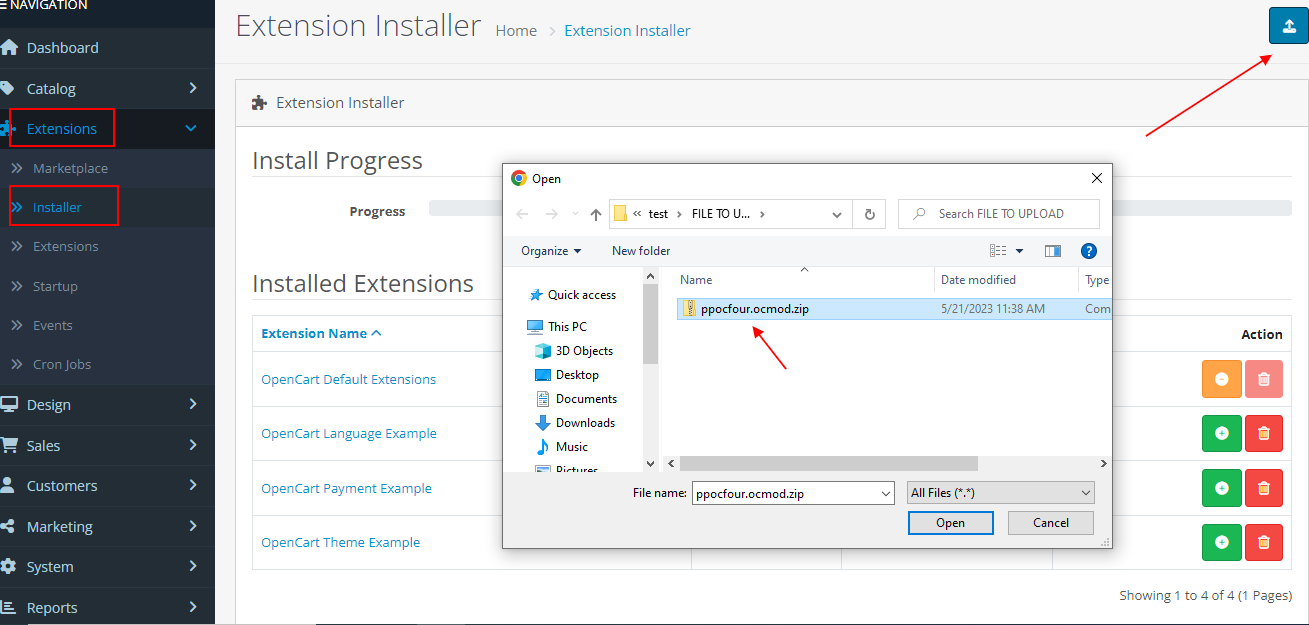The width and height of the screenshot is (1309, 625).
Task: Go back in the Open file dialog
Action: (x=521, y=214)
